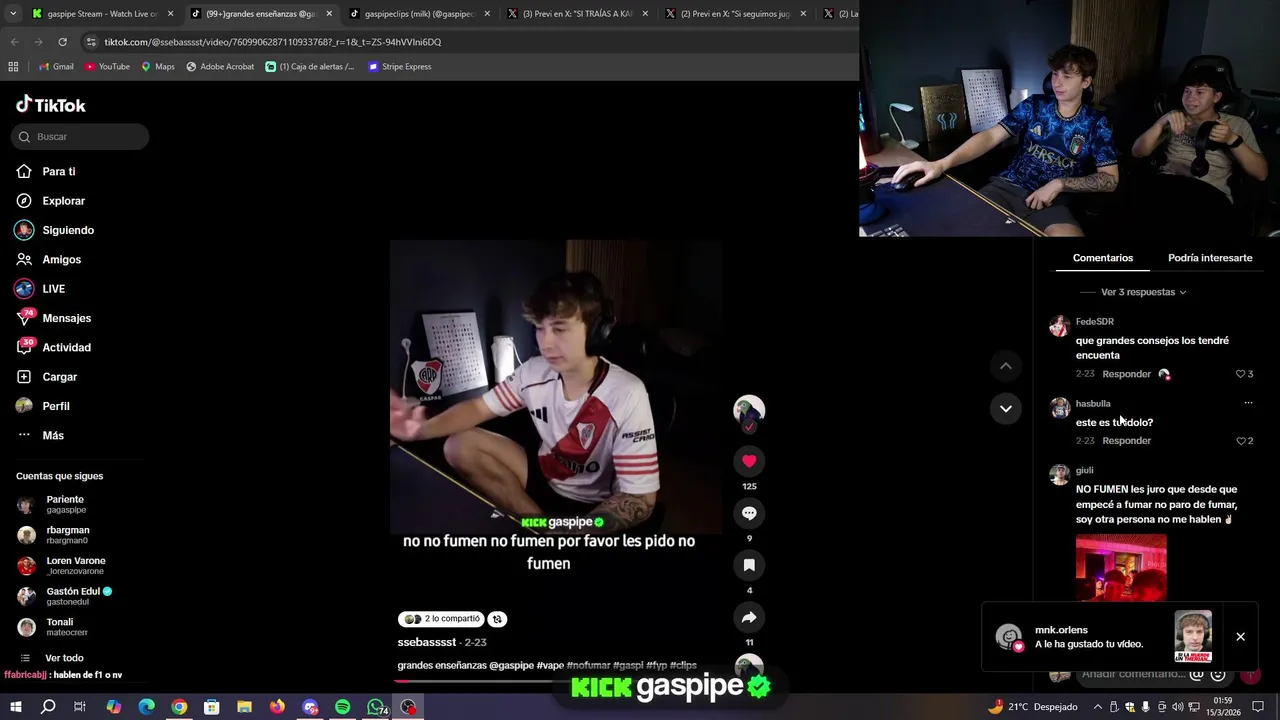Open the Perfil page
1280x720 pixels.
(43, 406)
